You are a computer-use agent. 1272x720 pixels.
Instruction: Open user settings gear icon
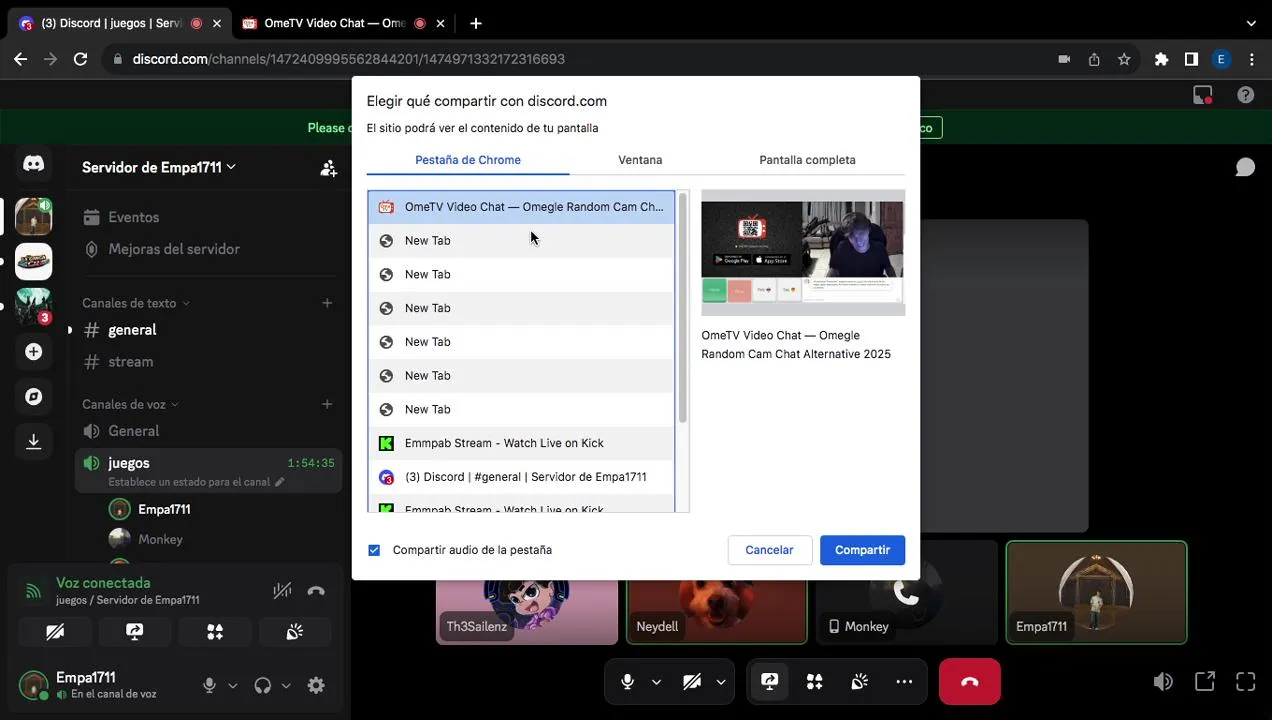point(316,685)
